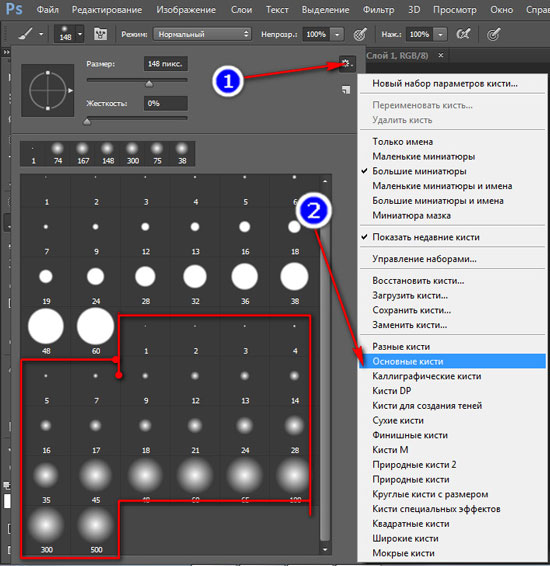Toggle Показать недавние кисти option

452,238
